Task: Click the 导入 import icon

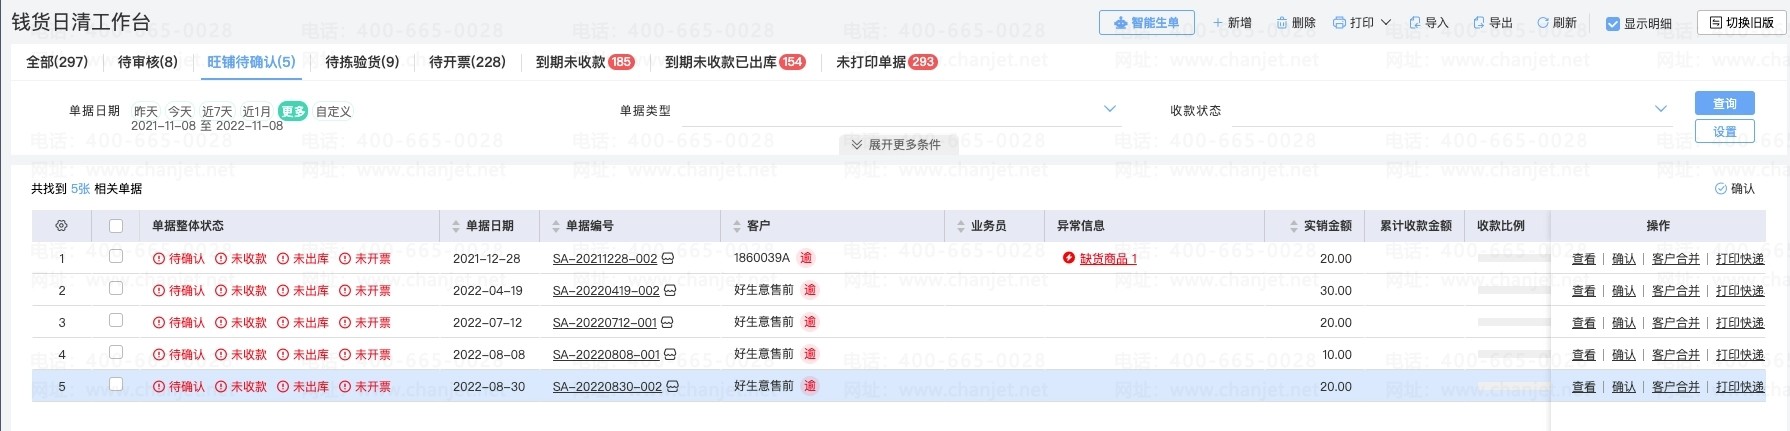Action: pyautogui.click(x=1415, y=22)
